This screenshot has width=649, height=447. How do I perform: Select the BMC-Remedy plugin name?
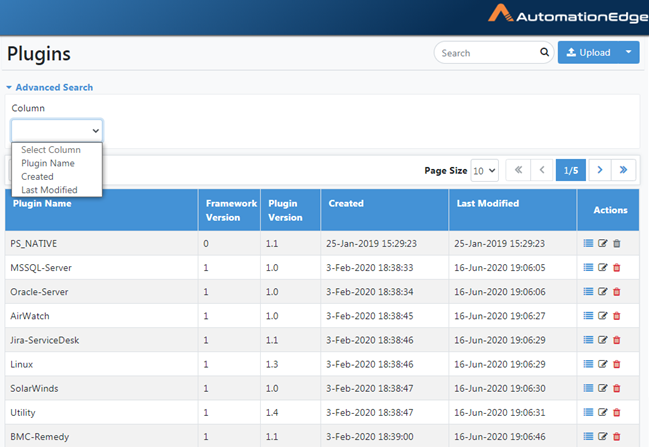[x=40, y=437]
